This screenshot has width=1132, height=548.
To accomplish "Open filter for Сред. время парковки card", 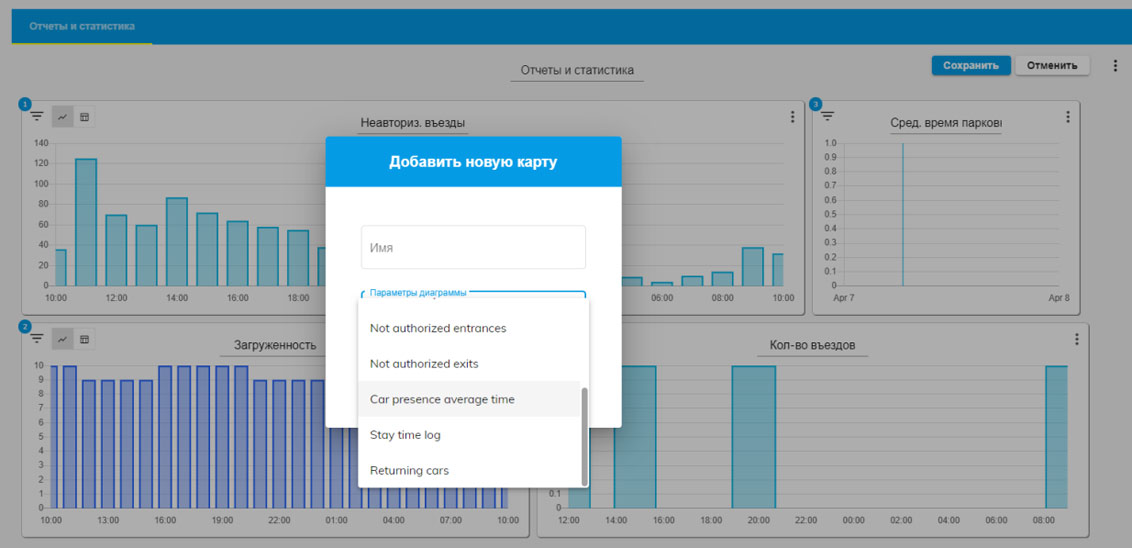I will pos(828,117).
